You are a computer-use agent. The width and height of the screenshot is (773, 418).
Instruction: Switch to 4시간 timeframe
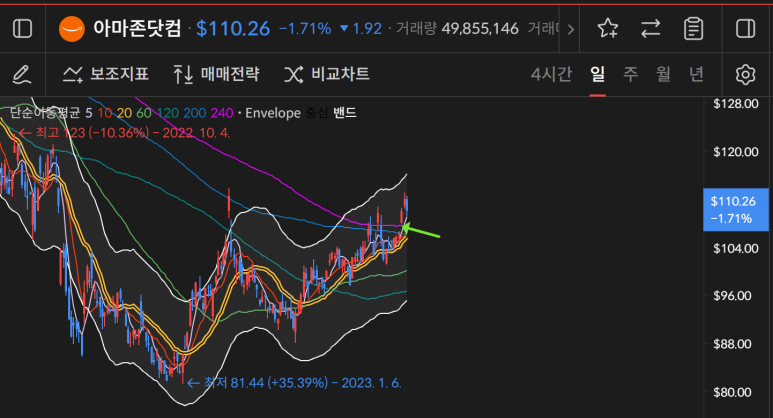click(x=551, y=74)
